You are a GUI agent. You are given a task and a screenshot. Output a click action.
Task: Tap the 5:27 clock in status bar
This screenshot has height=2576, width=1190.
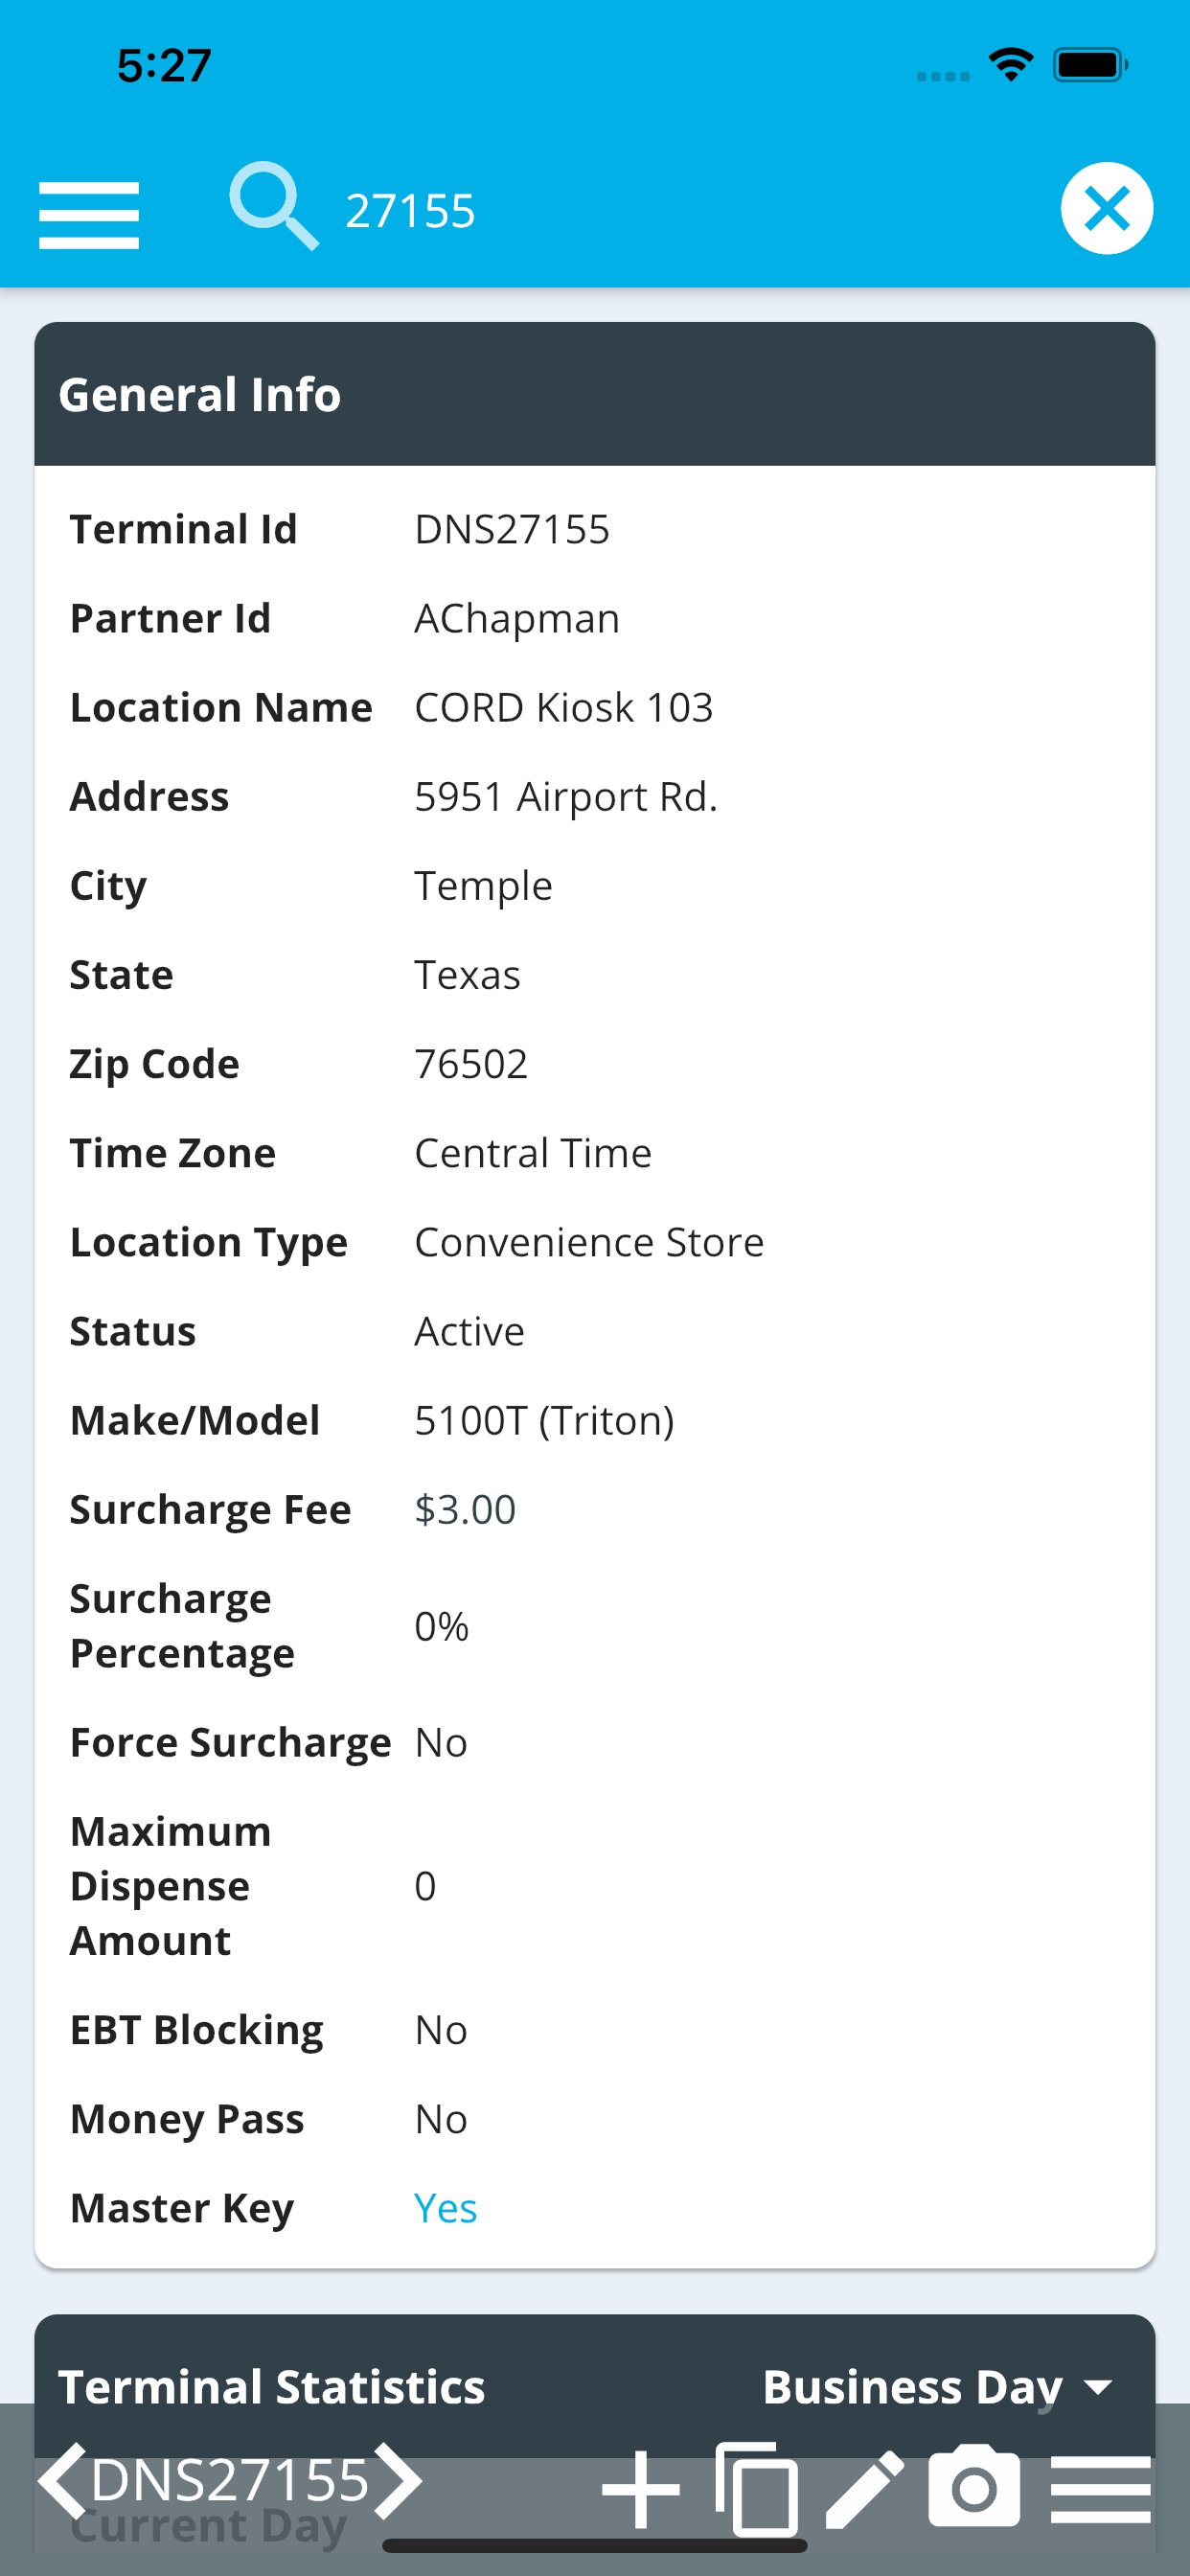[164, 66]
